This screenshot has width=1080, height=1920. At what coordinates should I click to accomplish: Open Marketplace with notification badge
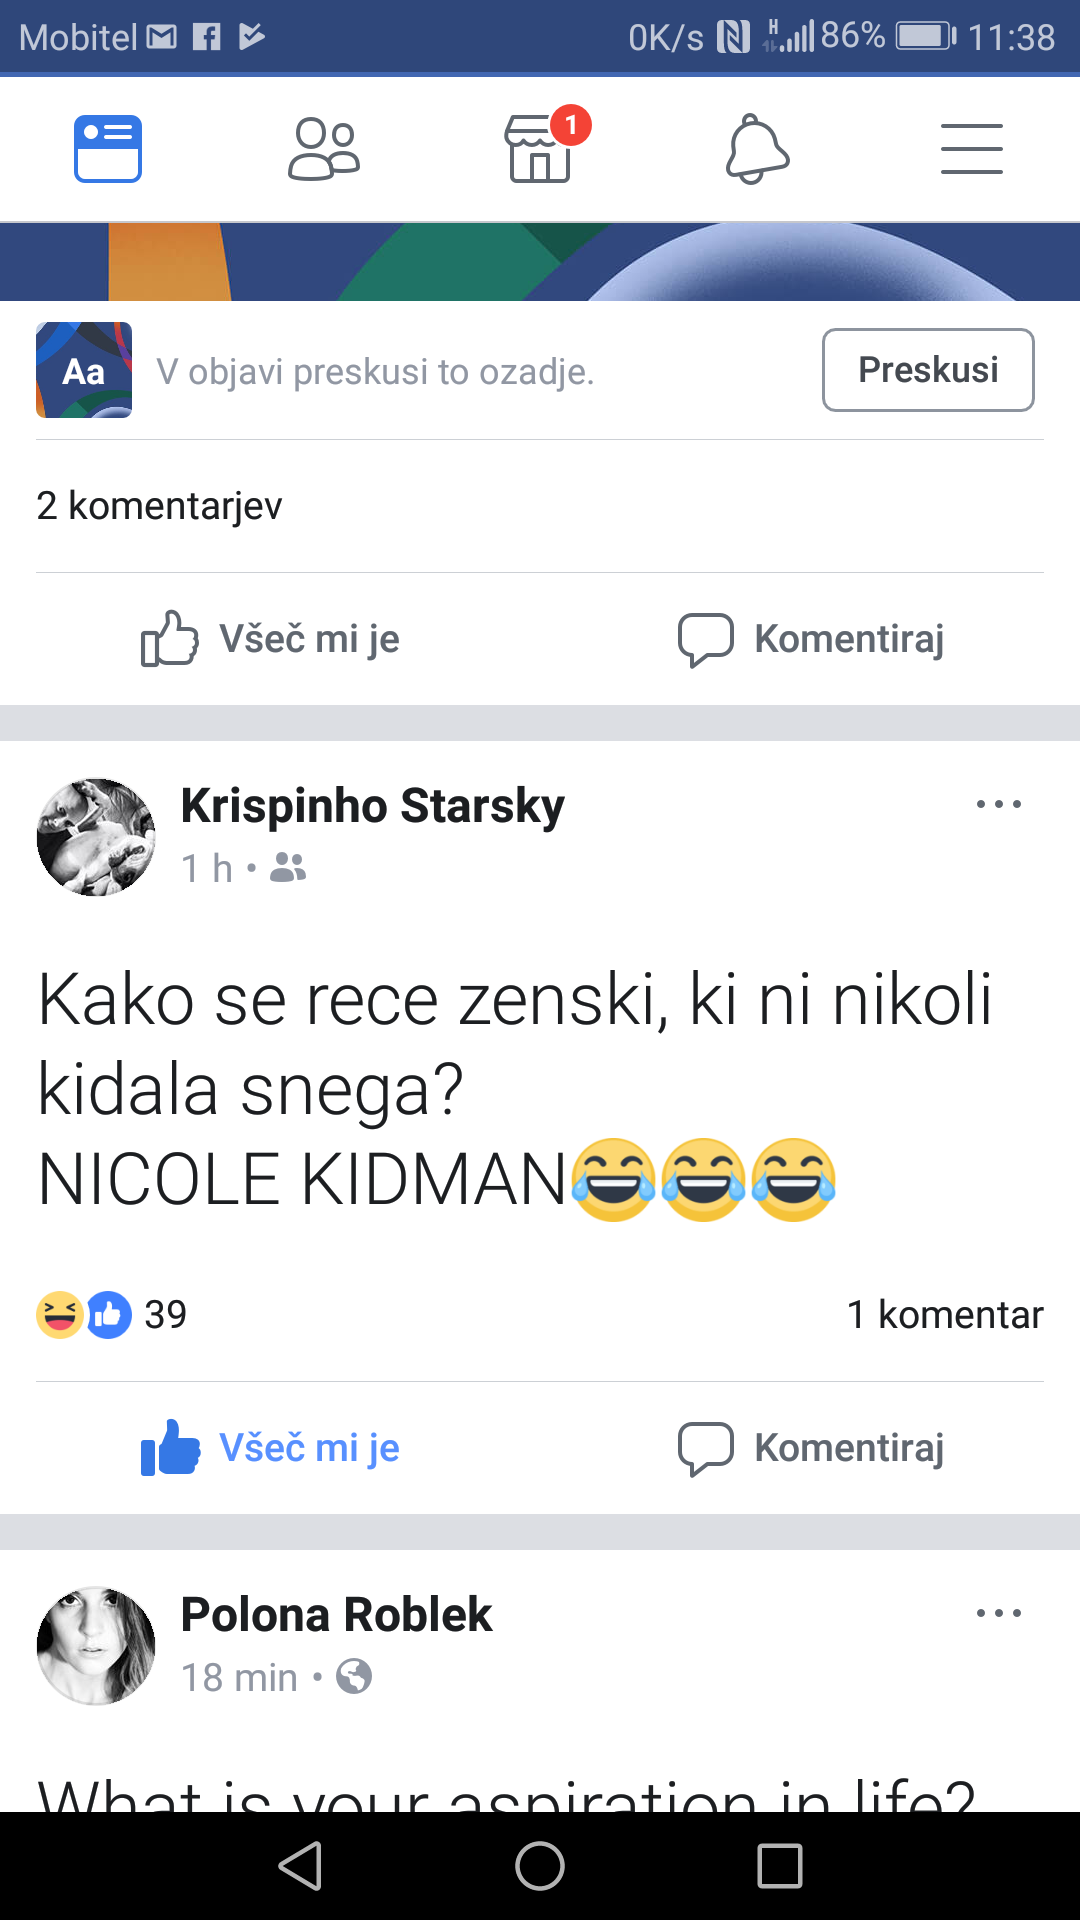pos(540,149)
